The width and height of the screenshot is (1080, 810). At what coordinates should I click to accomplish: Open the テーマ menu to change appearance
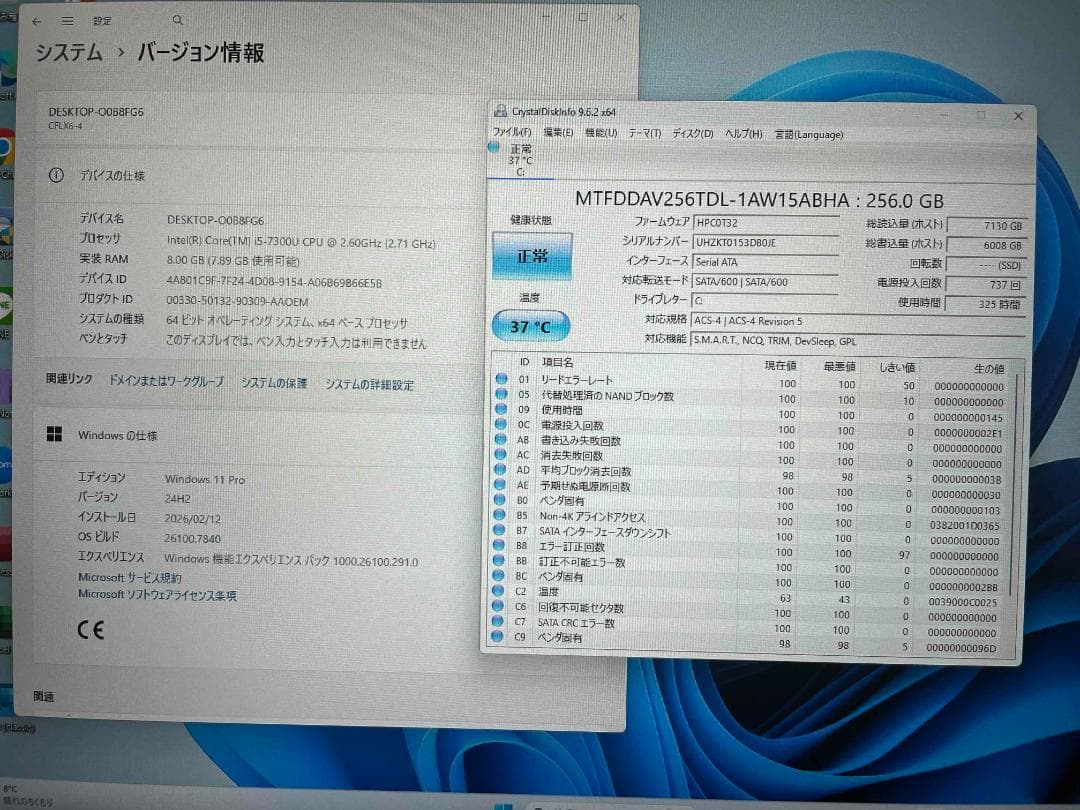coord(646,133)
